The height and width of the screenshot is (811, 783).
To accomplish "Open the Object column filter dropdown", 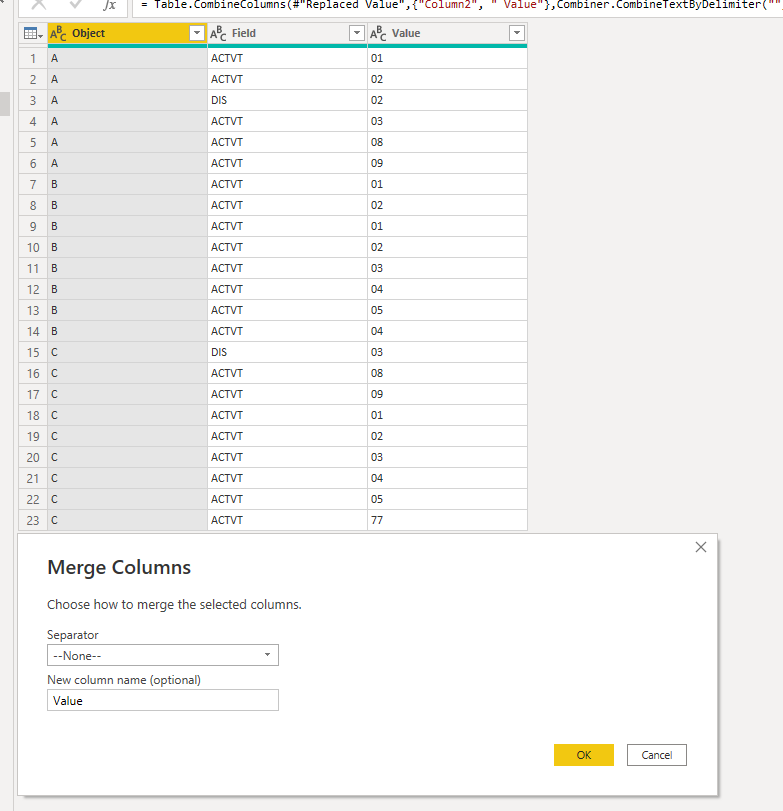I will tap(197, 34).
